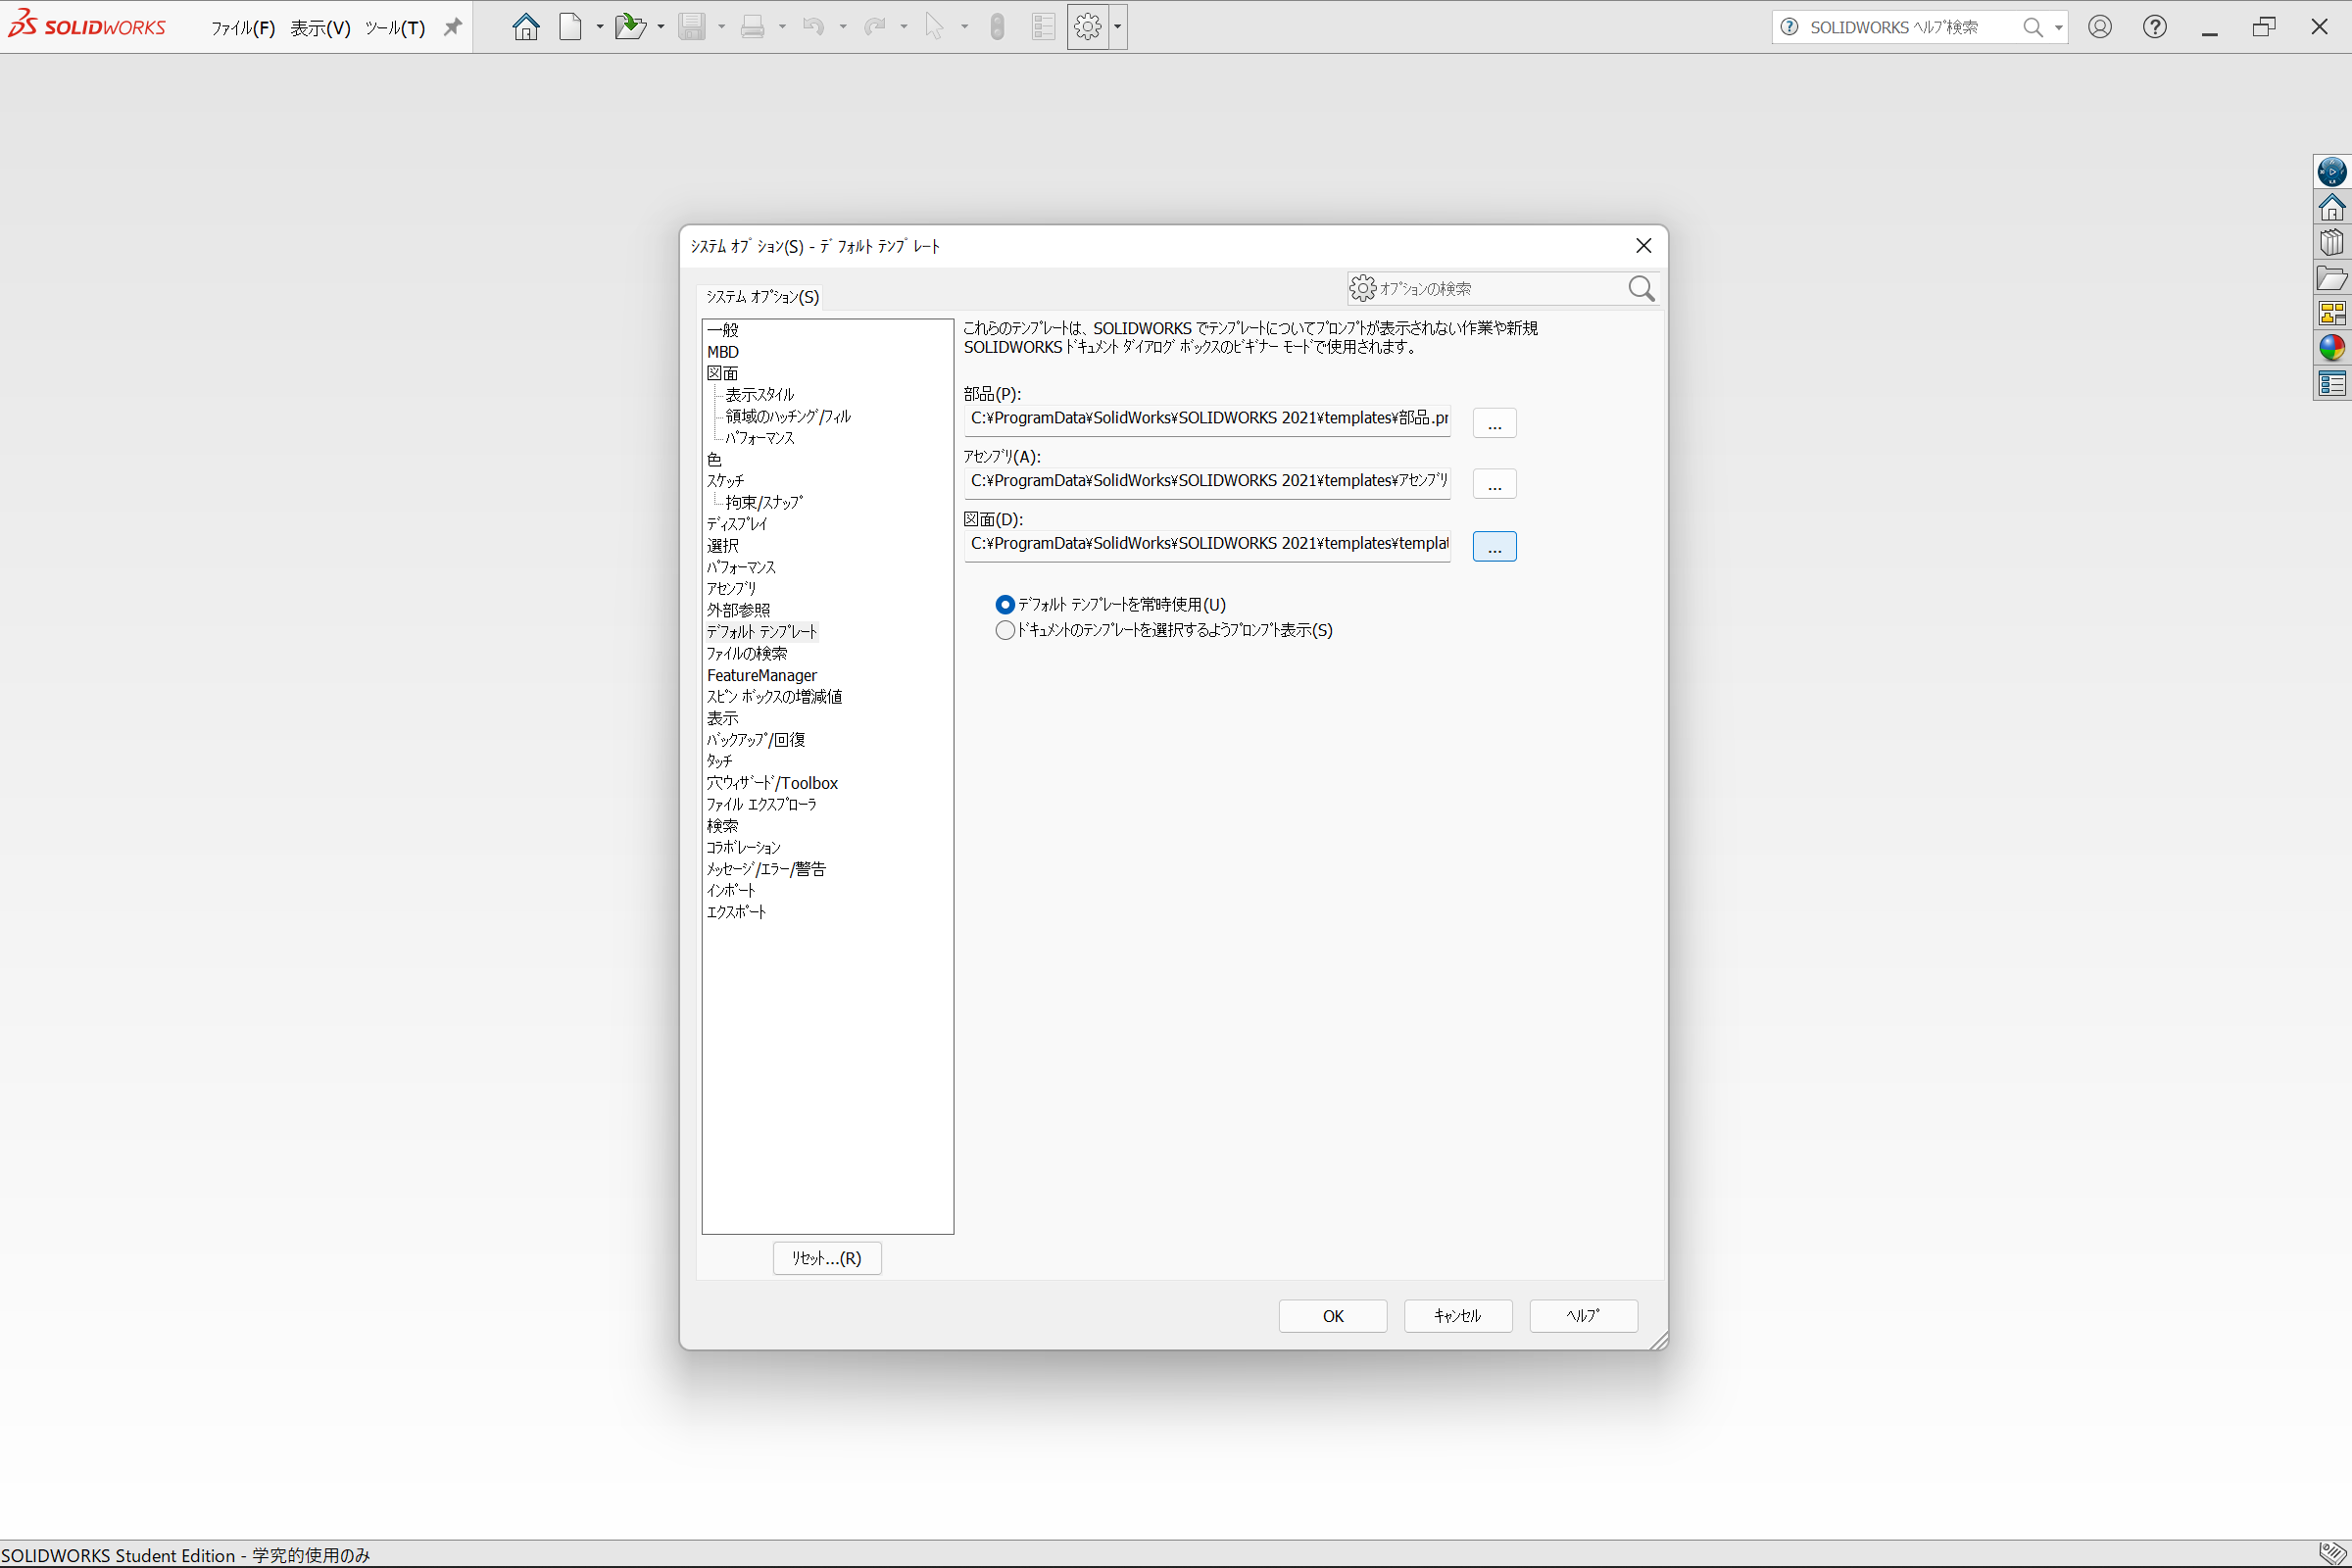Browse for 部品(P) template with ... button
This screenshot has height=1568, width=2352.
coord(1494,423)
